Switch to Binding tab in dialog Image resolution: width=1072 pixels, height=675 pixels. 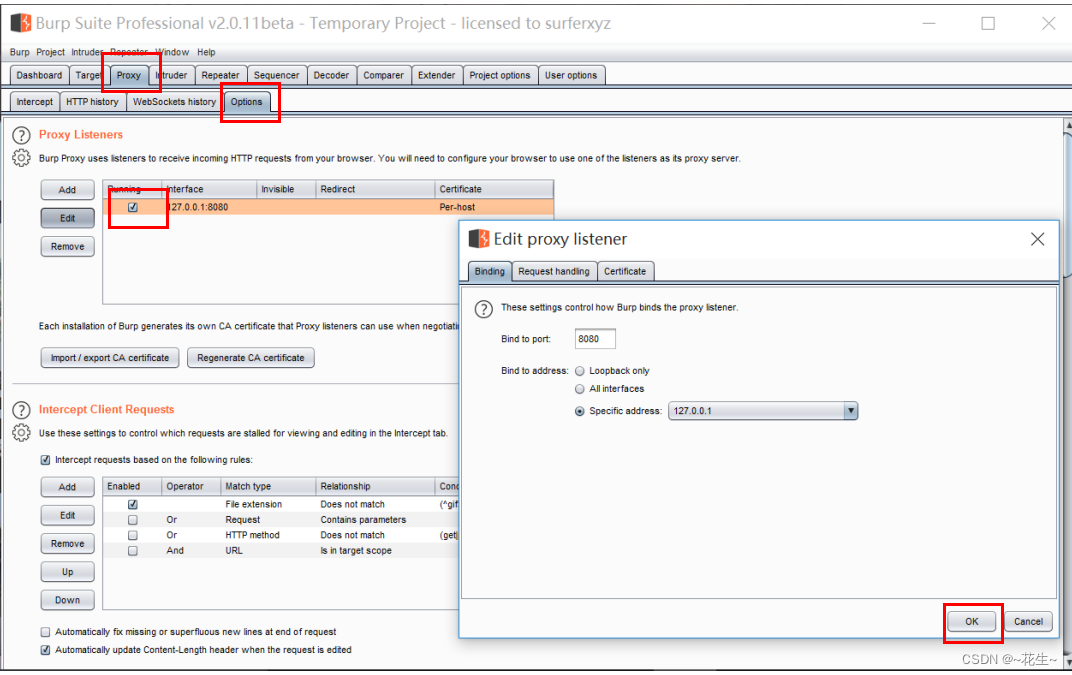point(490,272)
